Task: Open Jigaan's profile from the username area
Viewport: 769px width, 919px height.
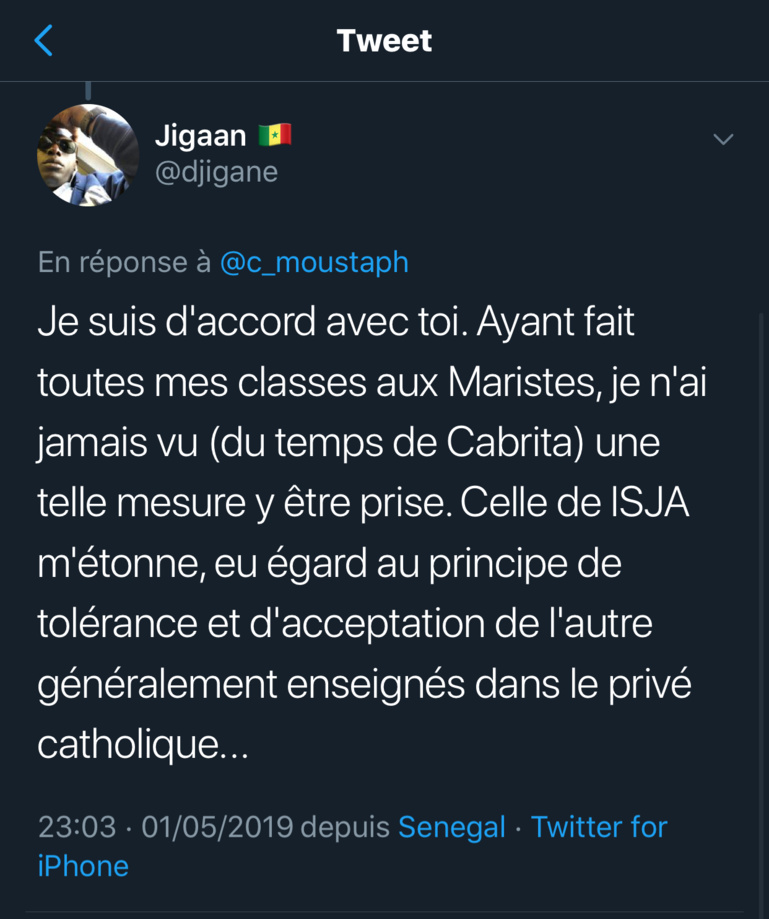Action: pos(218,171)
